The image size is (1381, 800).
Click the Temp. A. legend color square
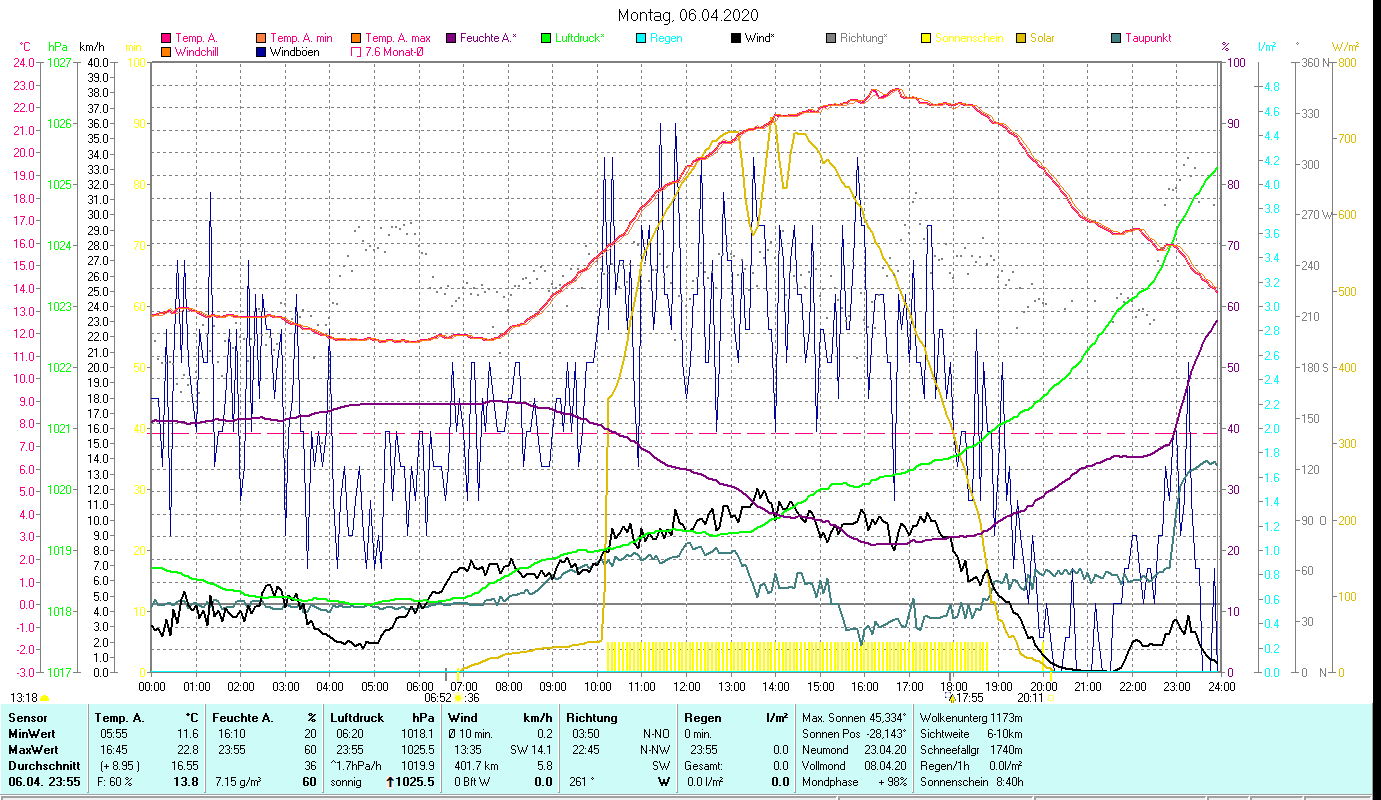pyautogui.click(x=166, y=38)
